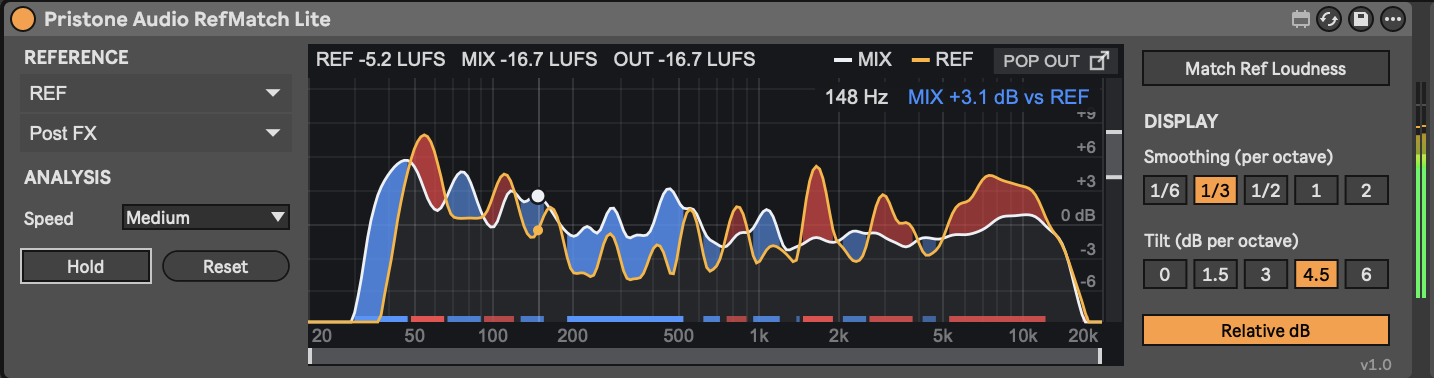Enable the Hold analysis button

pyautogui.click(x=86, y=267)
